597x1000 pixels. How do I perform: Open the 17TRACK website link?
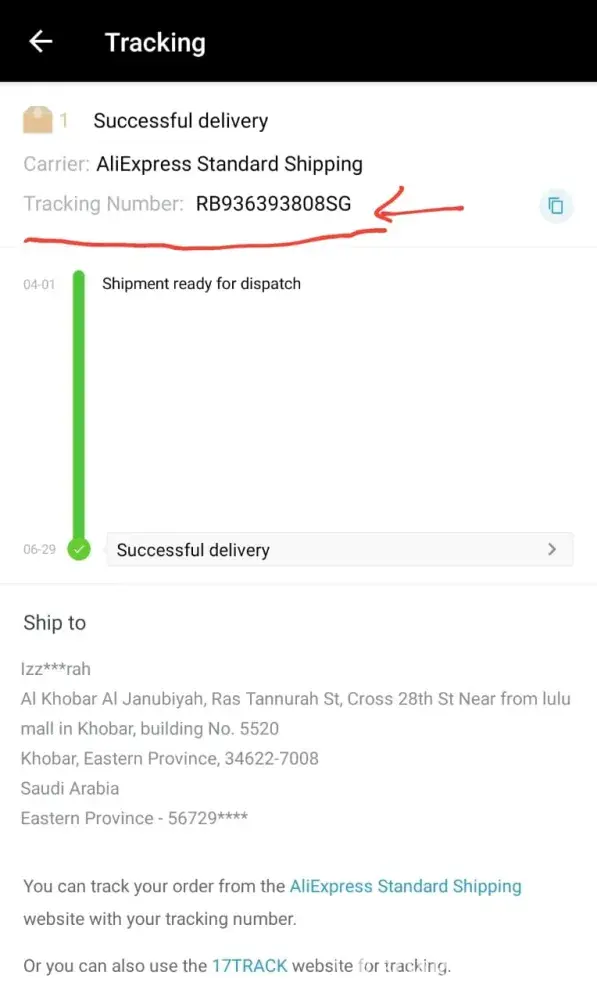[249, 966]
